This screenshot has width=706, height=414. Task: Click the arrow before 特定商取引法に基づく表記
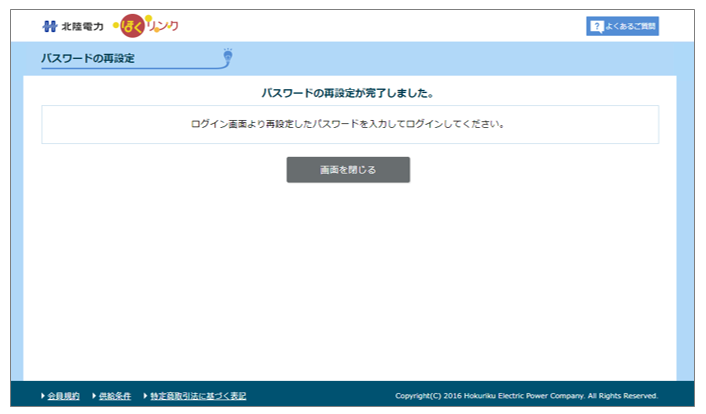(145, 396)
